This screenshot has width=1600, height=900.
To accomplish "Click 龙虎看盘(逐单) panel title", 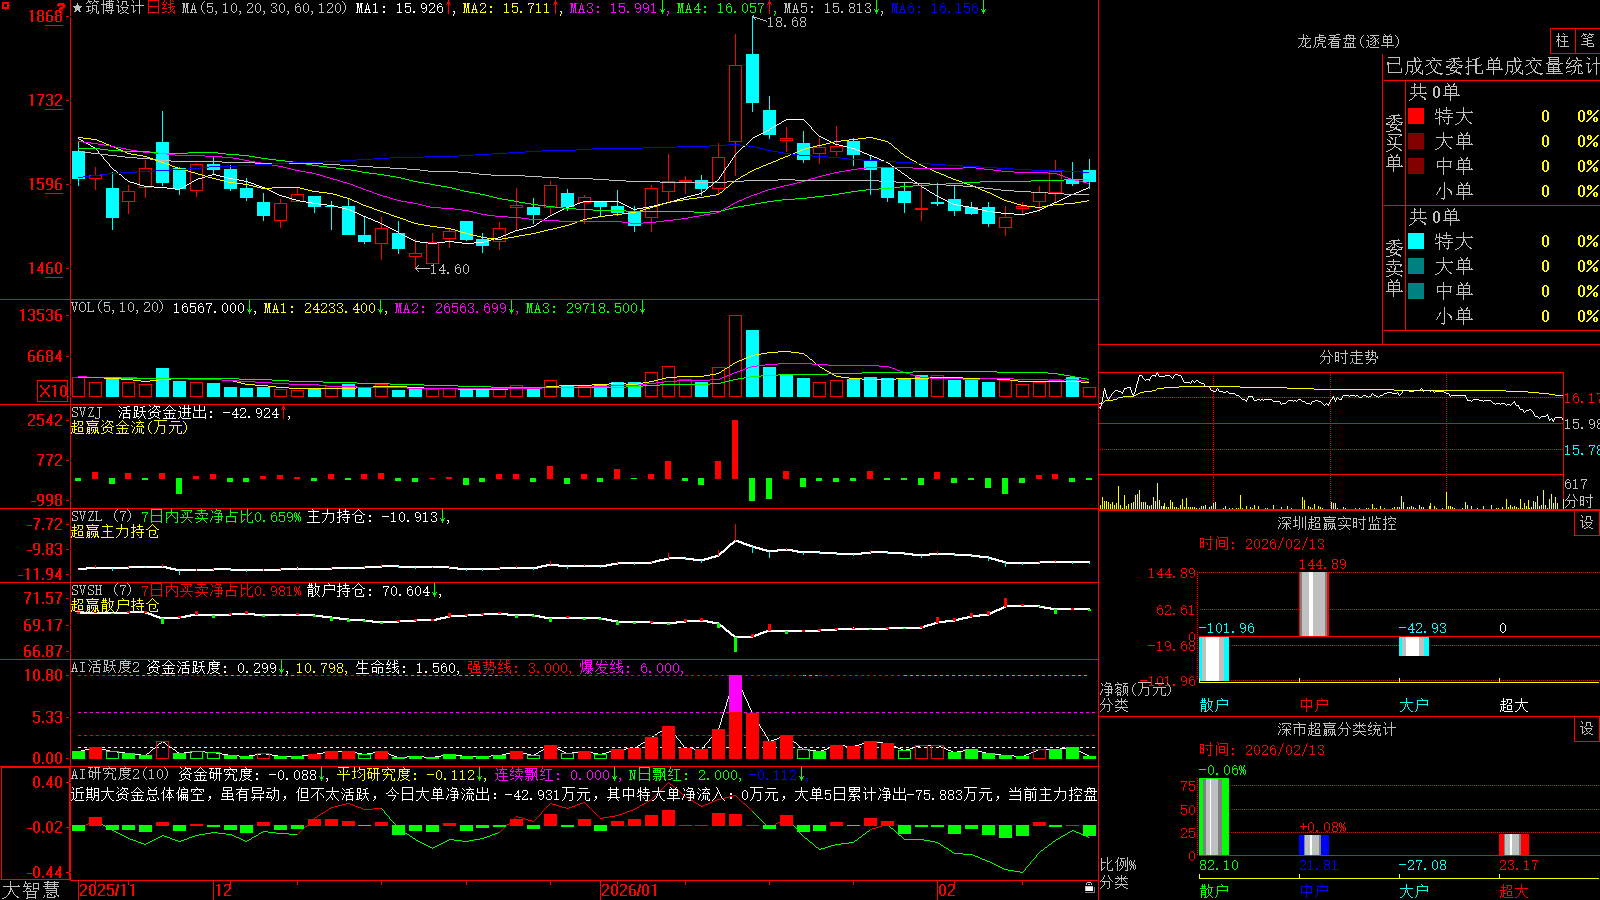I will [1349, 41].
